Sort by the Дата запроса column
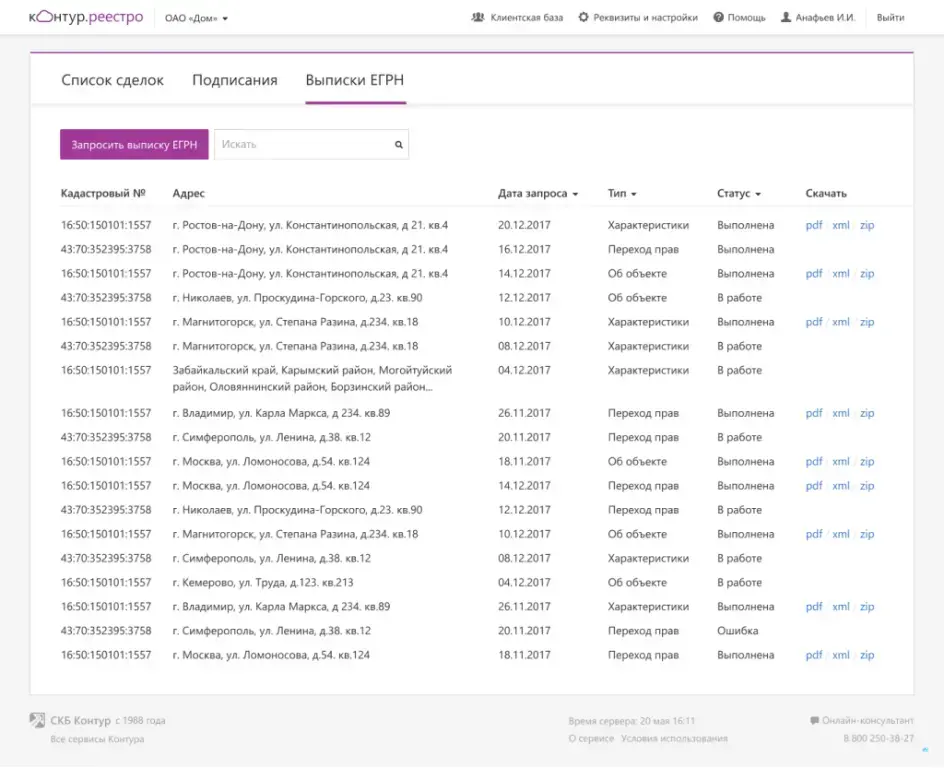This screenshot has width=944, height=768. 538,193
